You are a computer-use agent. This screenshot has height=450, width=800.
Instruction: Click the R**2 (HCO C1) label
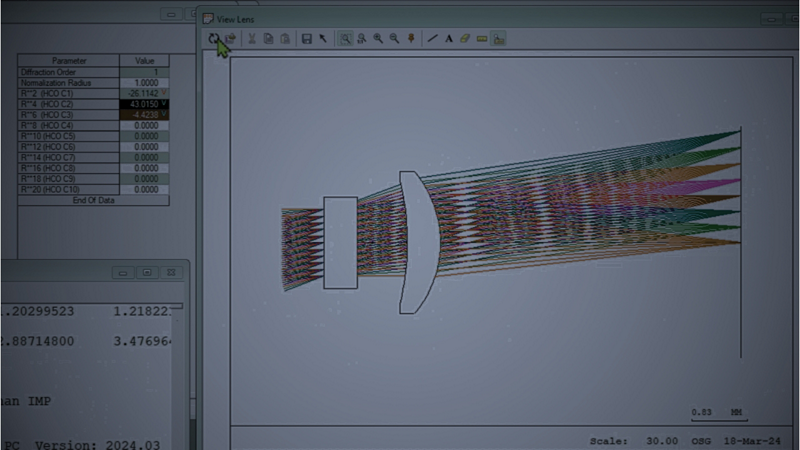point(69,94)
